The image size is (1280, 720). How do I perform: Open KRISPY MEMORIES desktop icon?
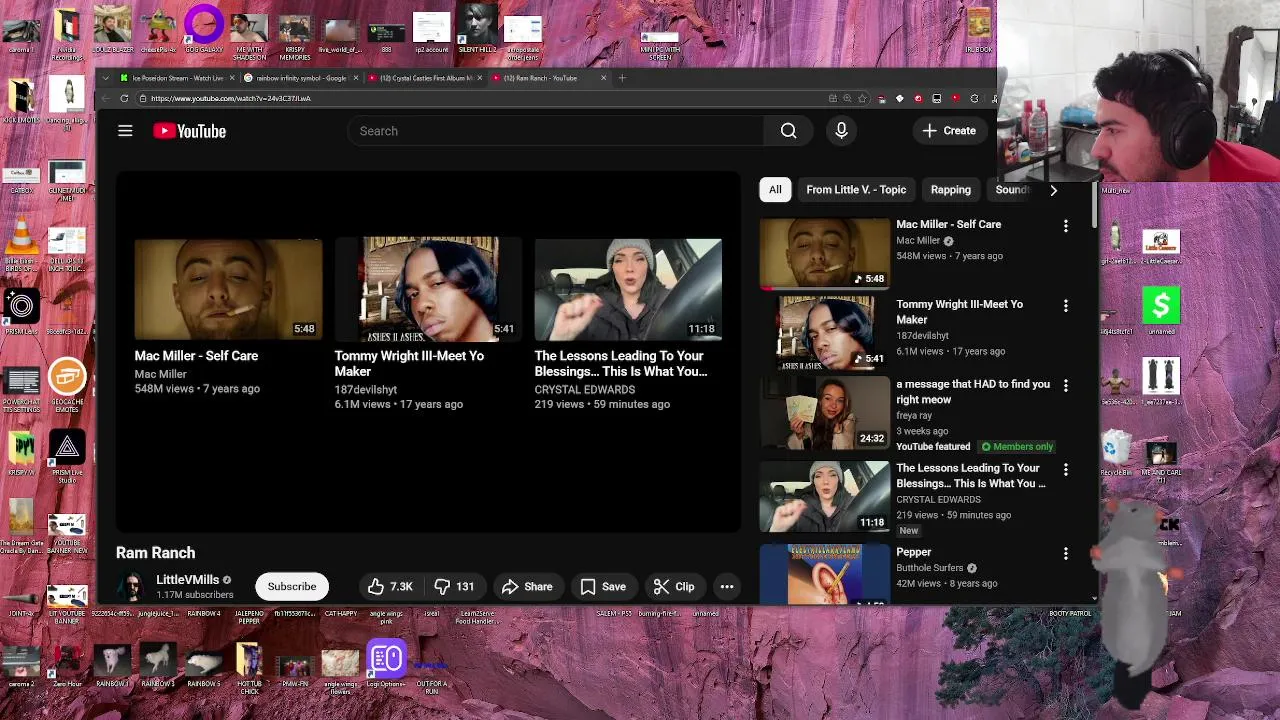pos(295,35)
